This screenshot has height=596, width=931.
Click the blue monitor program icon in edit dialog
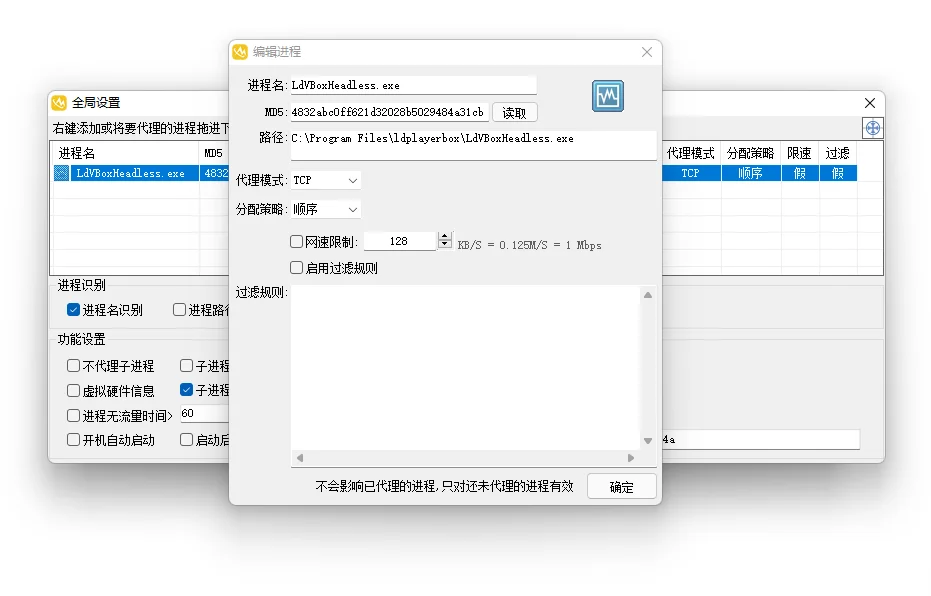pyautogui.click(x=607, y=96)
